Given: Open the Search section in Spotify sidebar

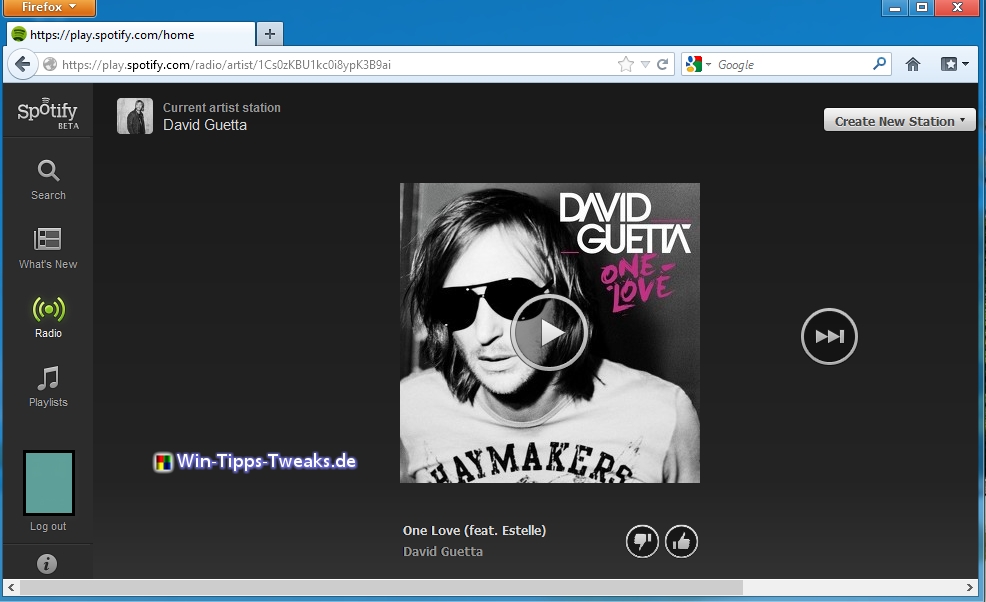Looking at the screenshot, I should tap(48, 179).
